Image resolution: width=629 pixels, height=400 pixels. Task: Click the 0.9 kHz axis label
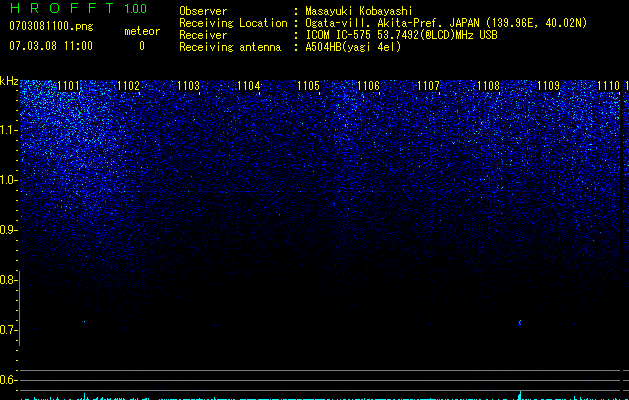click(8, 230)
